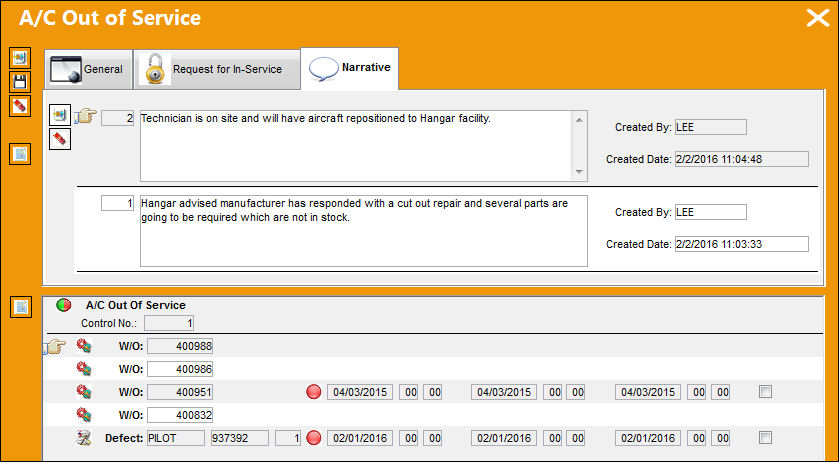
Task: Click the New record icon atop orange sidebar
Action: coord(20,57)
